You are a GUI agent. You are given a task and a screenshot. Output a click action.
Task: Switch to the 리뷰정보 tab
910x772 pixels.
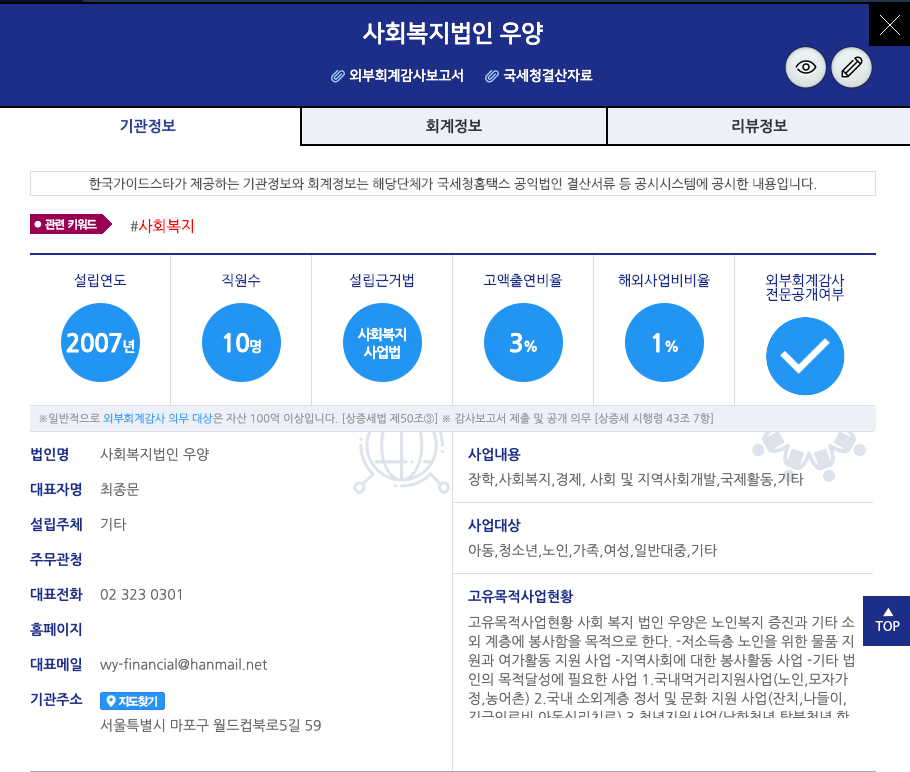point(759,126)
